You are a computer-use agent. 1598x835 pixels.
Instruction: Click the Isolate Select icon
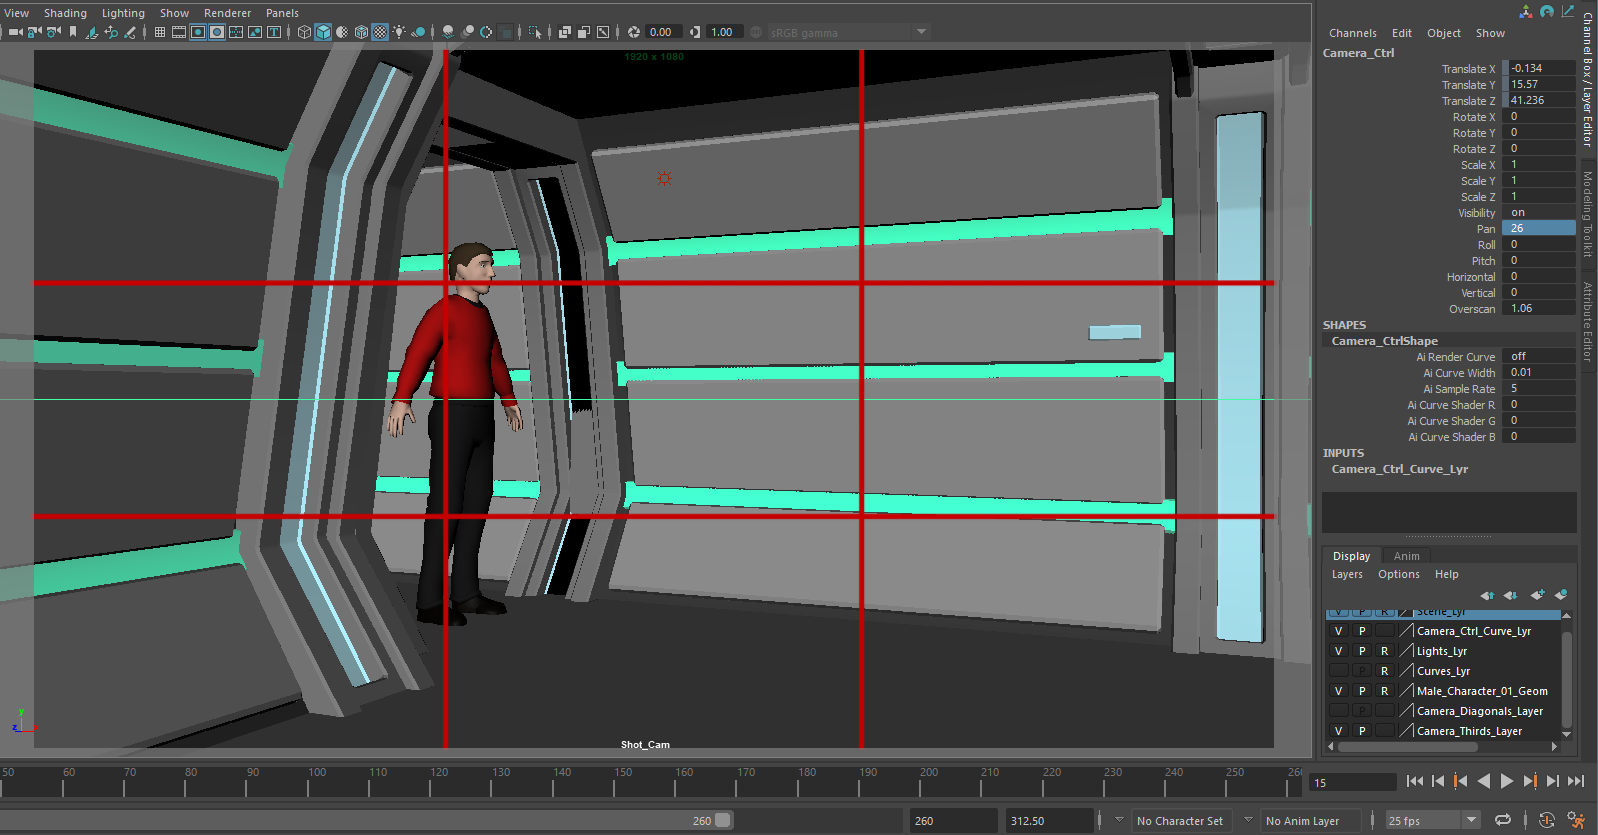(x=535, y=32)
